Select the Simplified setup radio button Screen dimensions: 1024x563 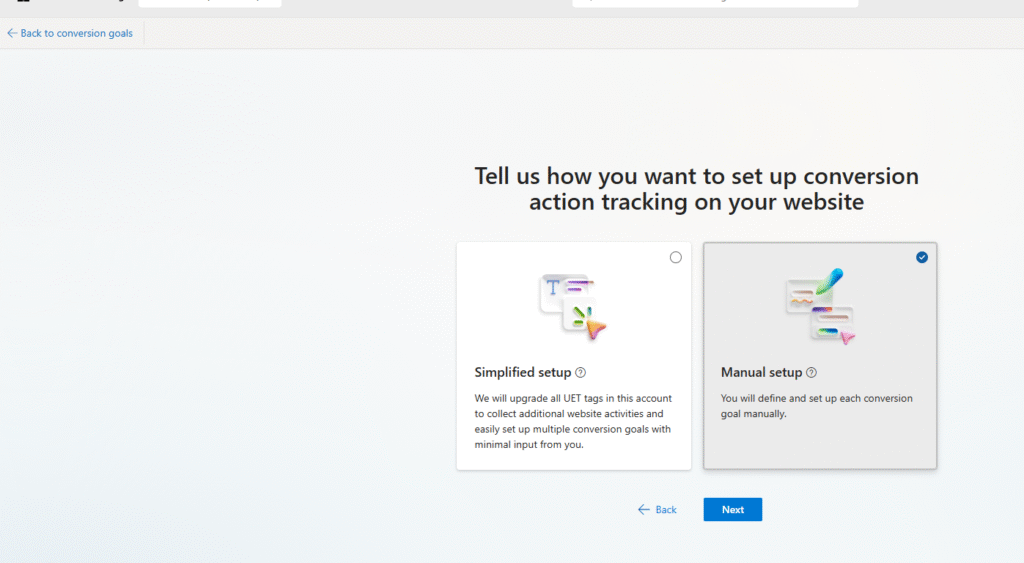[676, 257]
